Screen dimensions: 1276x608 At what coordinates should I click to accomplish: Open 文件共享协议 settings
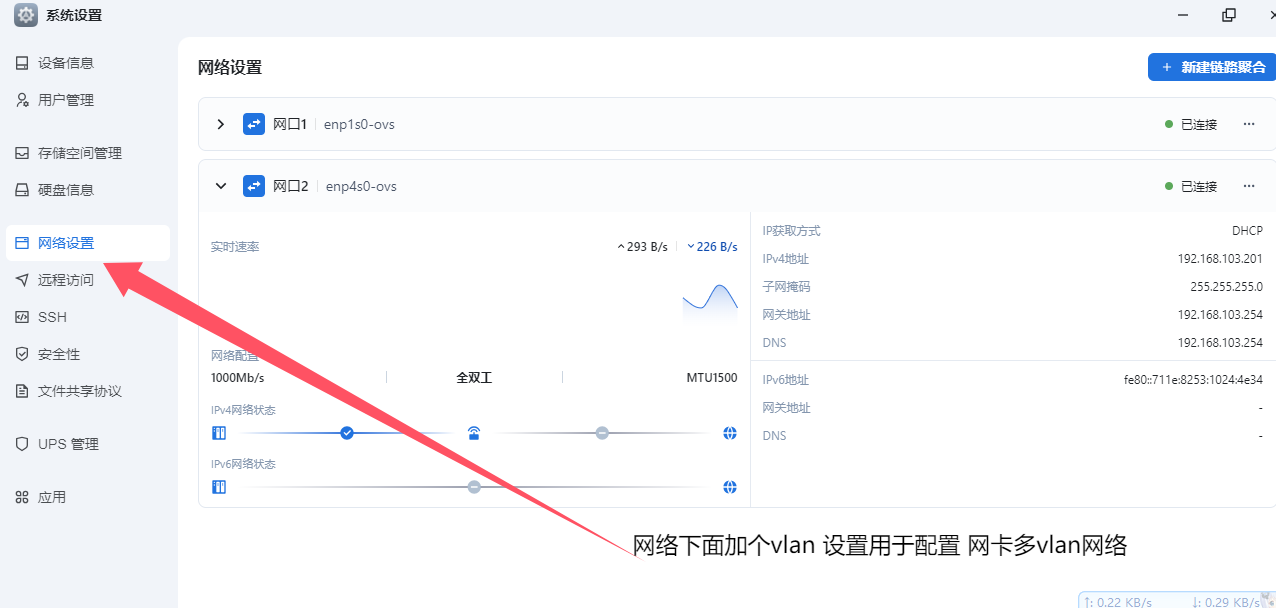[88, 391]
